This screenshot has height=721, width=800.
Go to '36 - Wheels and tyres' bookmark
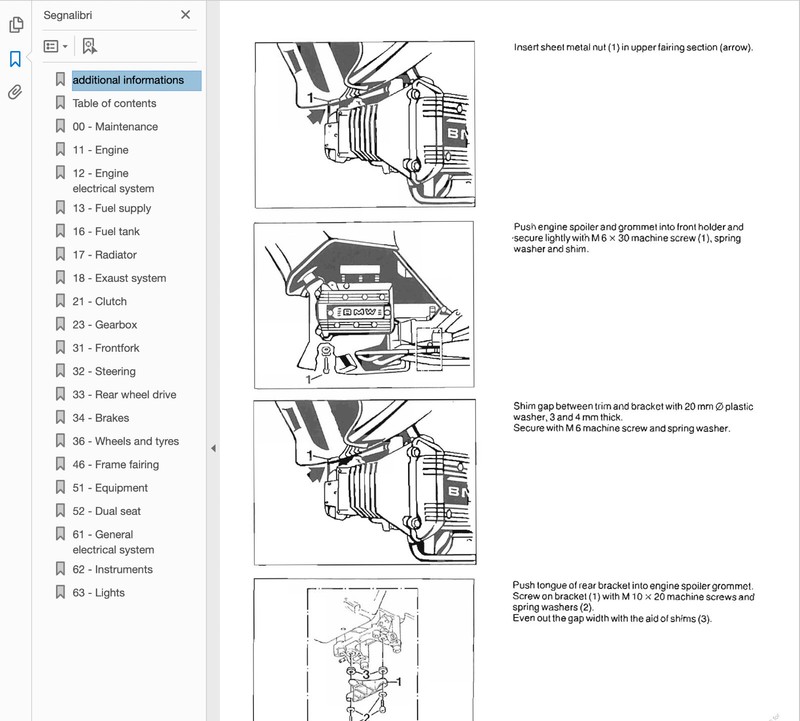point(126,441)
